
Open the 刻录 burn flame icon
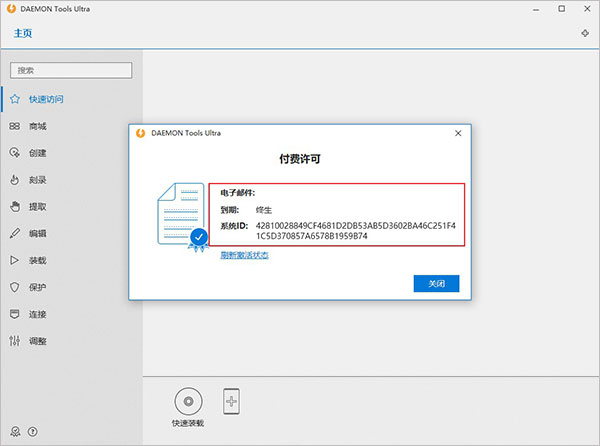[x=15, y=180]
